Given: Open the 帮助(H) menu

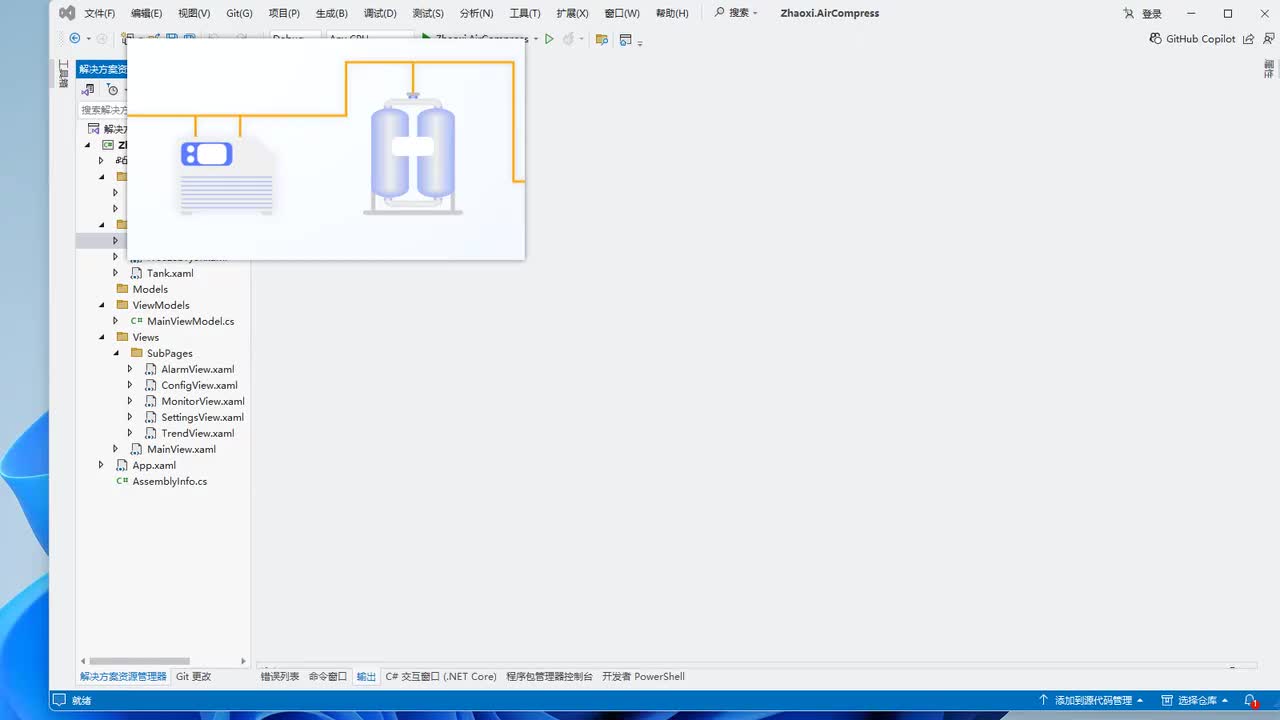Looking at the screenshot, I should 672,14.
